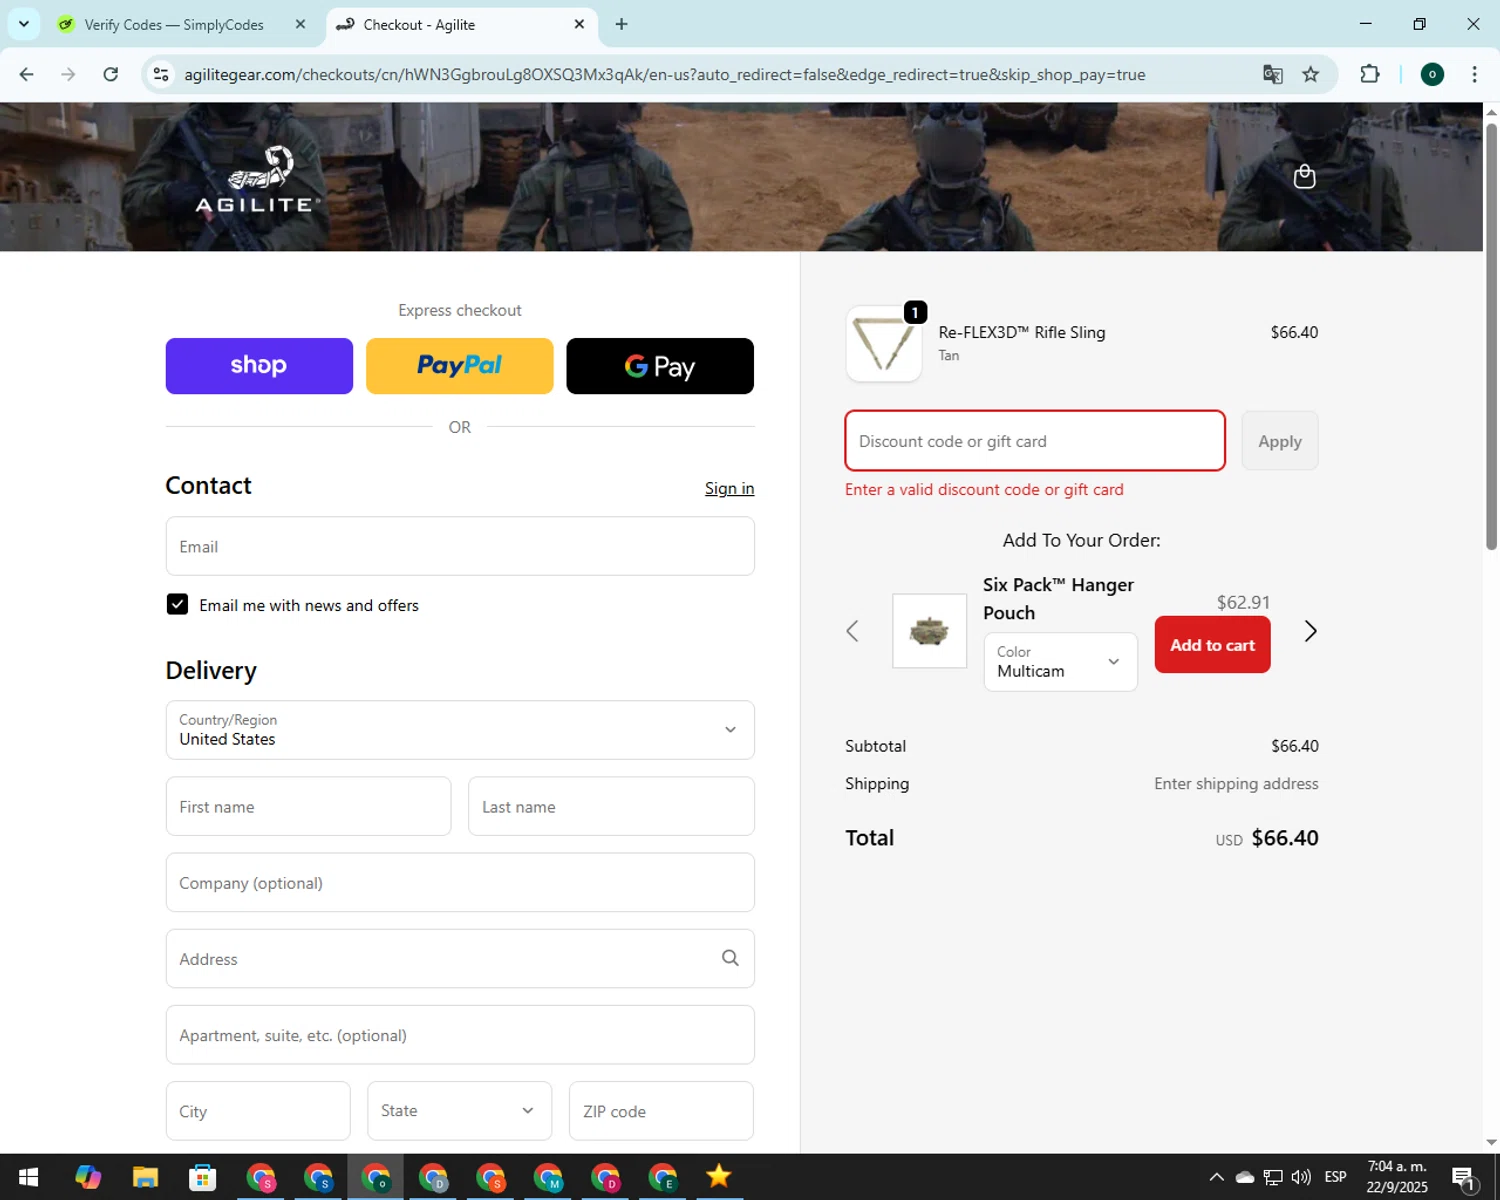The width and height of the screenshot is (1500, 1200).
Task: Open the Chrome profile avatar
Action: click(1432, 74)
